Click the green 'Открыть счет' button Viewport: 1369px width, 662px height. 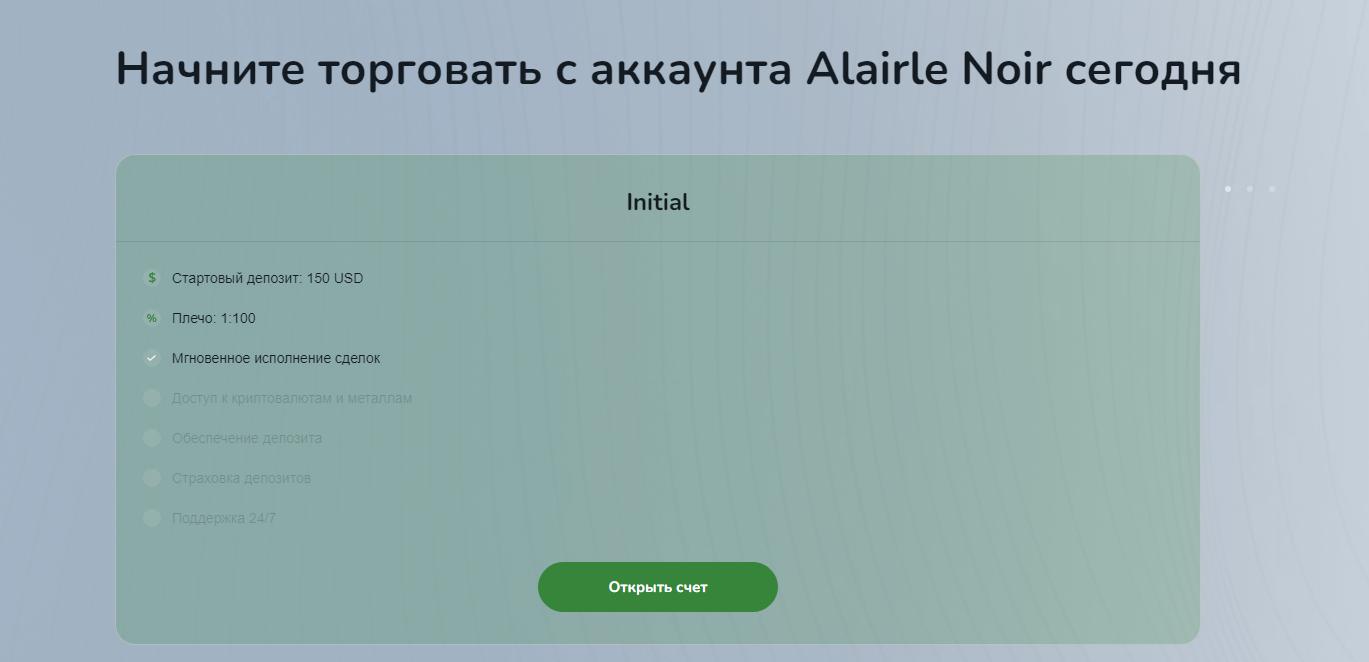[658, 587]
